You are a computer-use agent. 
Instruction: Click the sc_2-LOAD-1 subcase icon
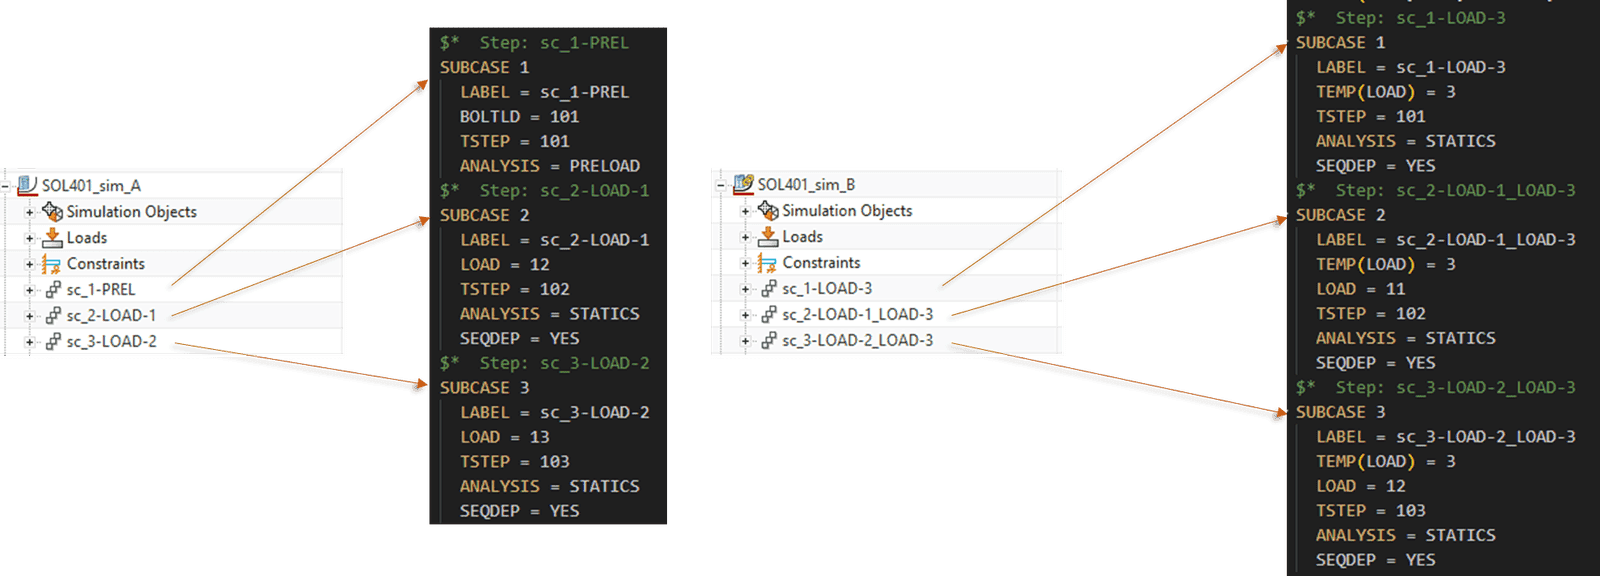[53, 315]
